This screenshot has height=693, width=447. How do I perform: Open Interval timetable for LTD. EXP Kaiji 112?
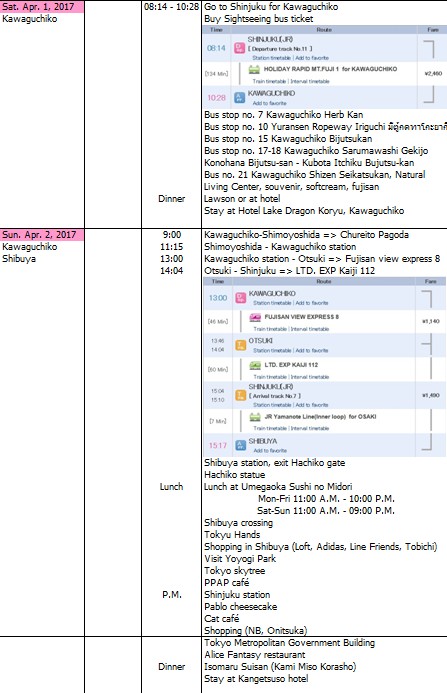click(310, 377)
